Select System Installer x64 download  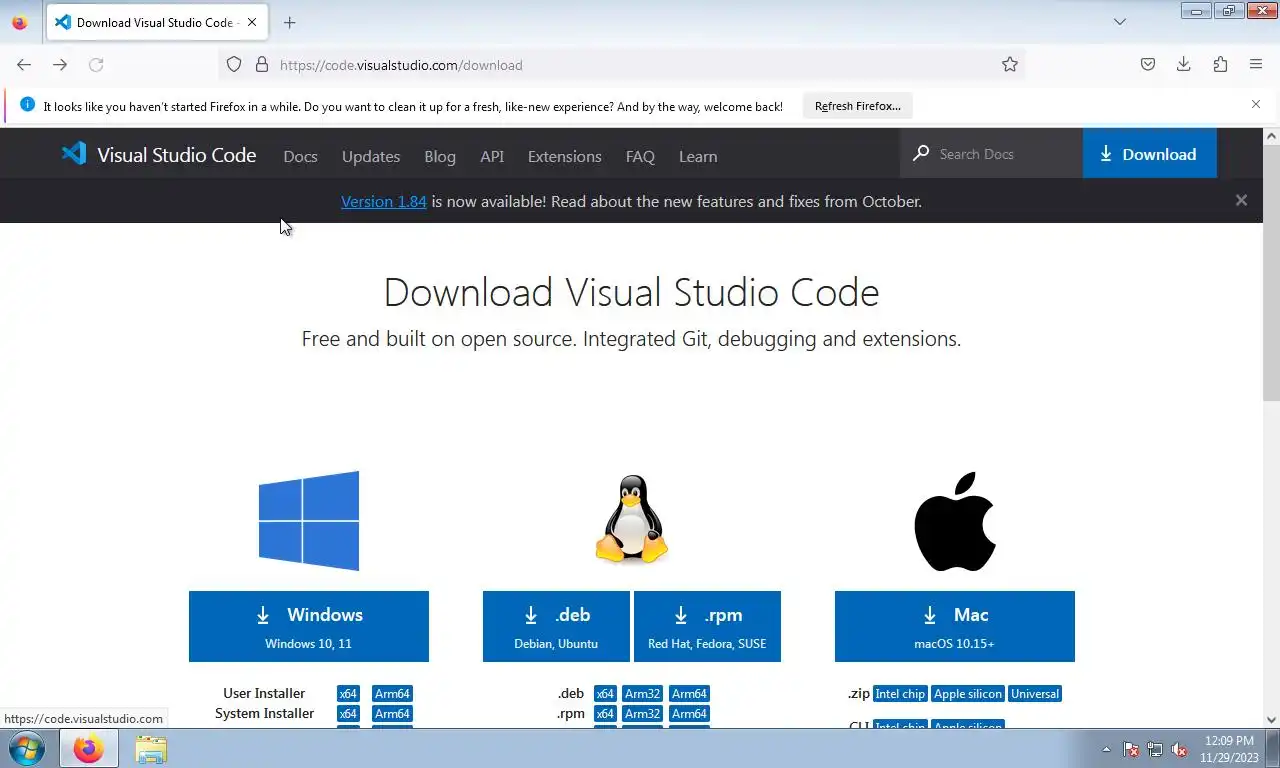pyautogui.click(x=348, y=714)
